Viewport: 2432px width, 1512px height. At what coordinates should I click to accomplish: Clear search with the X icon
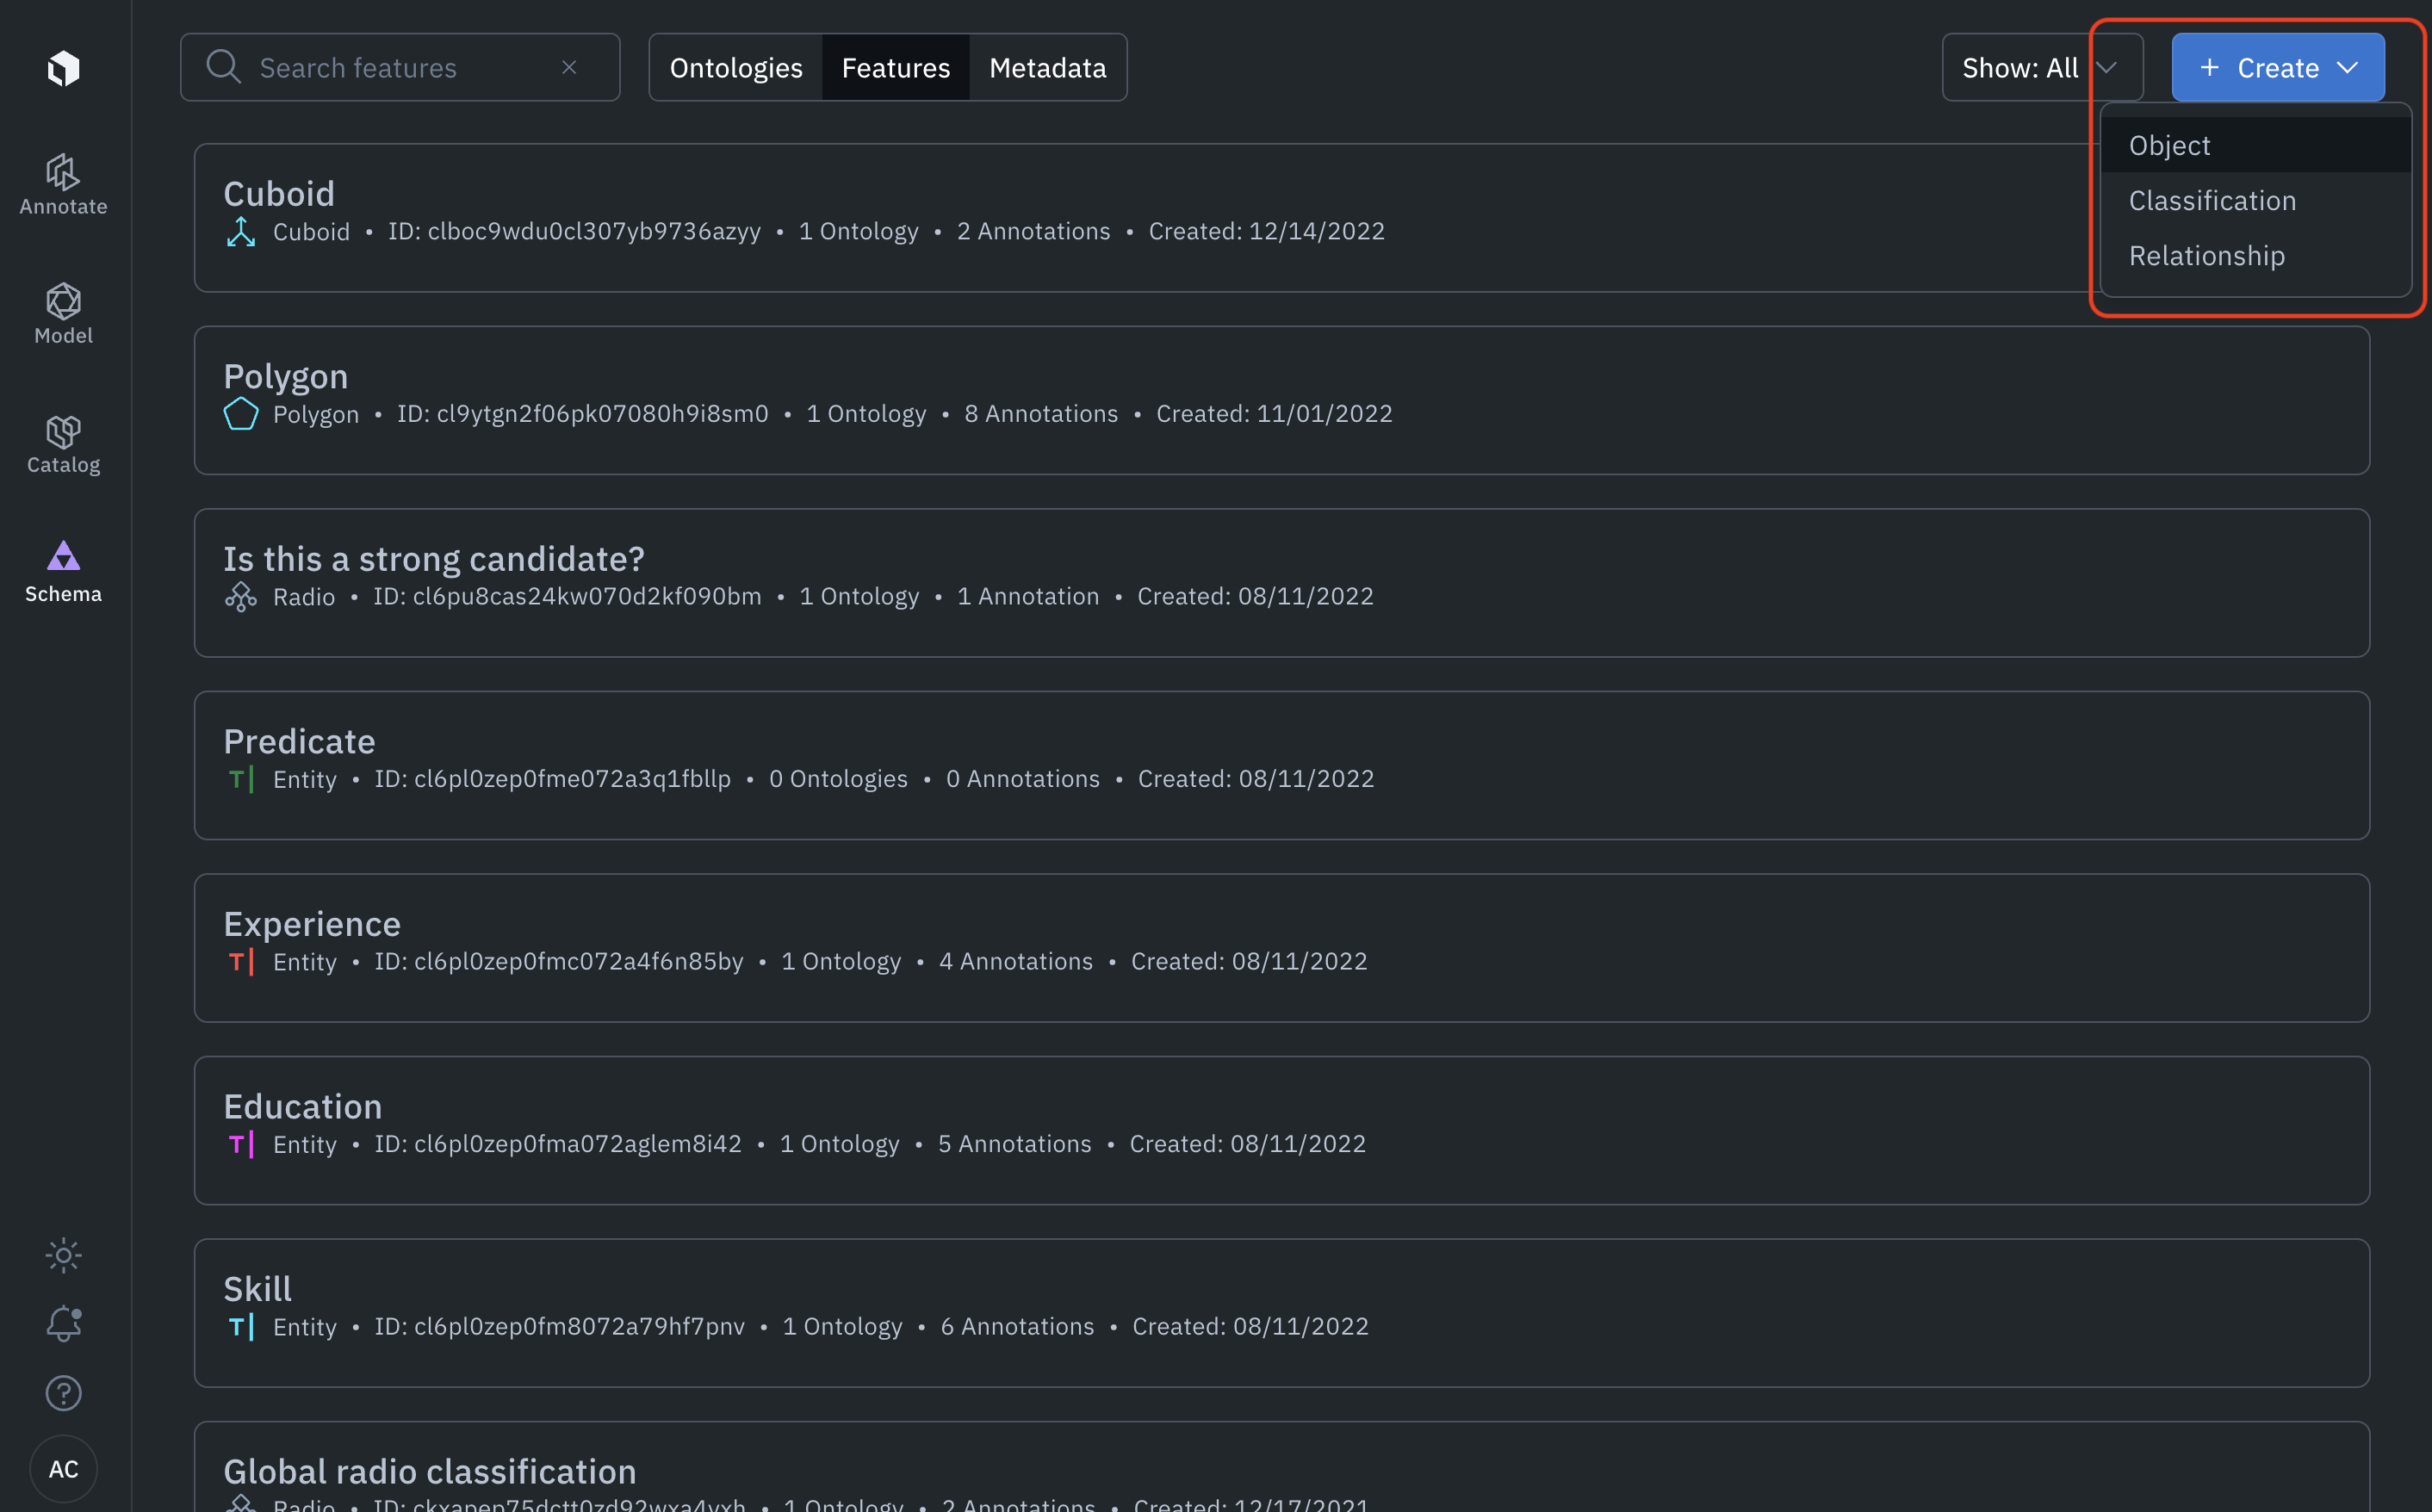(x=569, y=67)
